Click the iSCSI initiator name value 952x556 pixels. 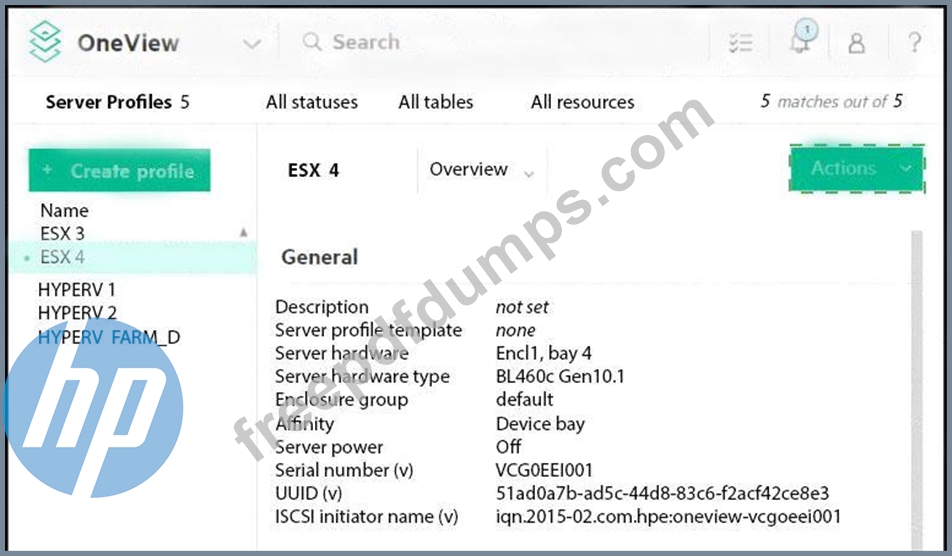pyautogui.click(x=668, y=517)
